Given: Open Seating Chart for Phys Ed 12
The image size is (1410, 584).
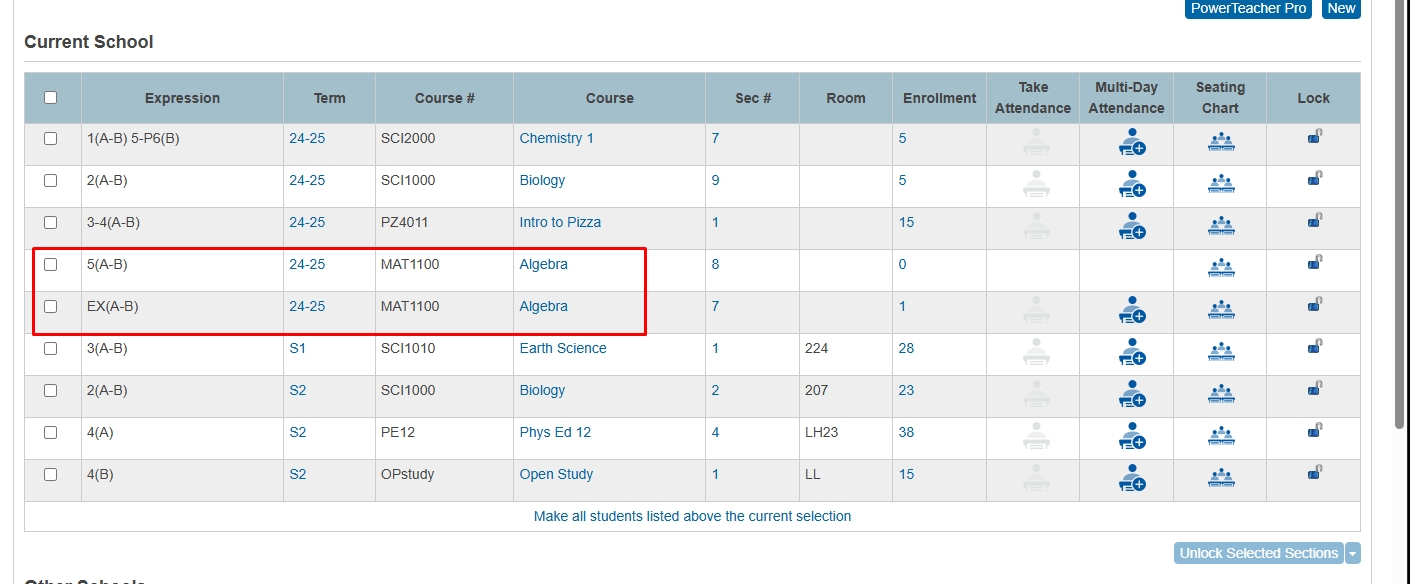Looking at the screenshot, I should 1220,435.
